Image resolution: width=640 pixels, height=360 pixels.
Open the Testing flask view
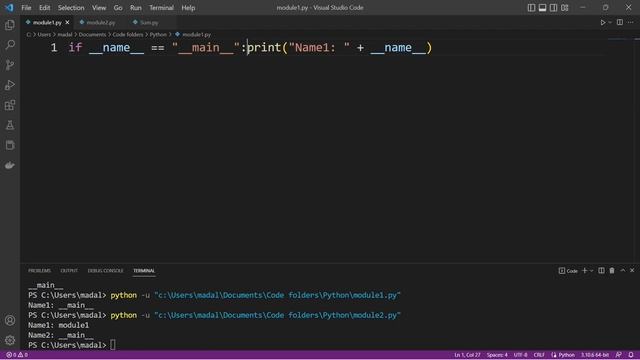click(10, 125)
